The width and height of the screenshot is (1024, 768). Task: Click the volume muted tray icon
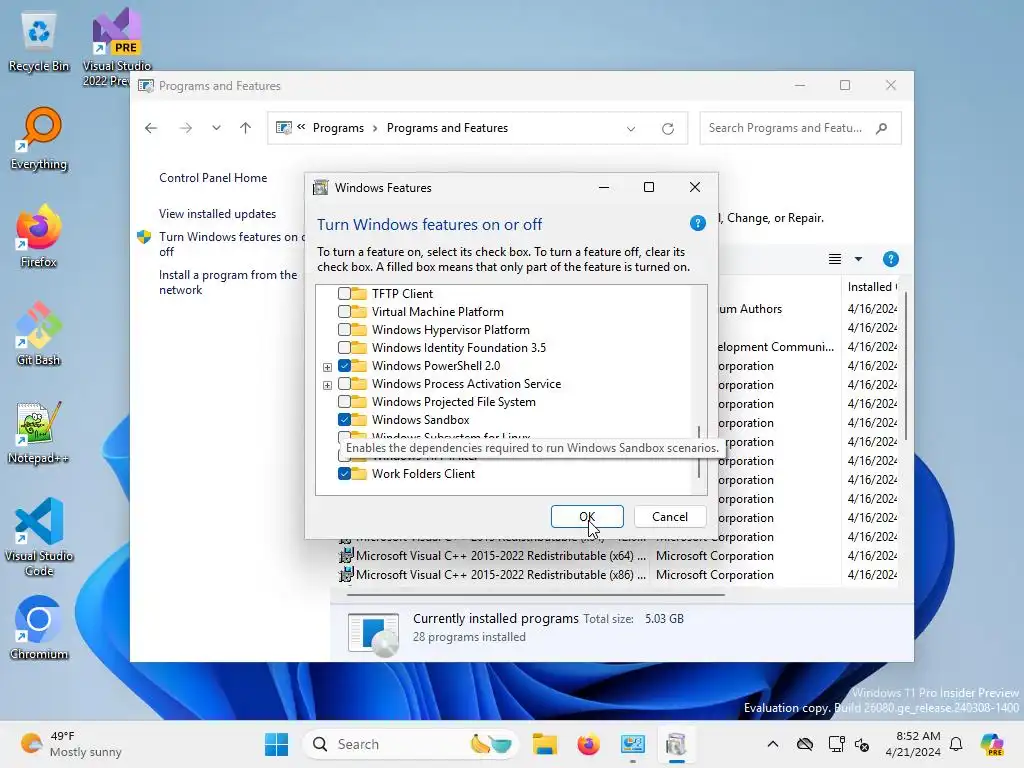(x=862, y=744)
